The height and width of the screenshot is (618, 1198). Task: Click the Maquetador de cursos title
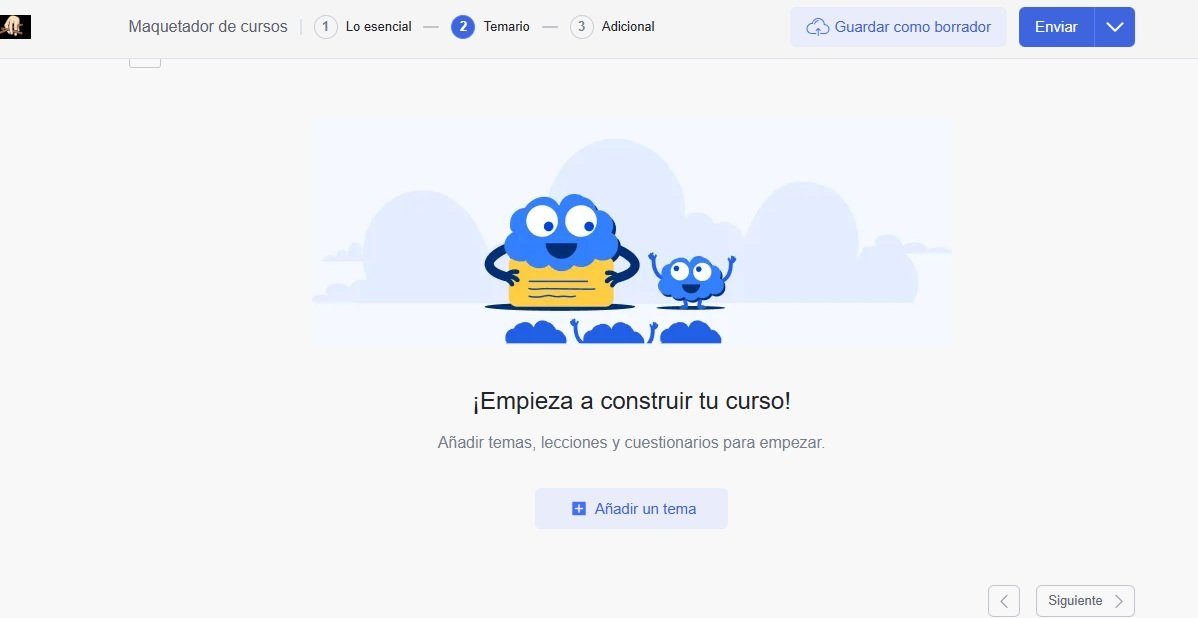click(x=208, y=27)
